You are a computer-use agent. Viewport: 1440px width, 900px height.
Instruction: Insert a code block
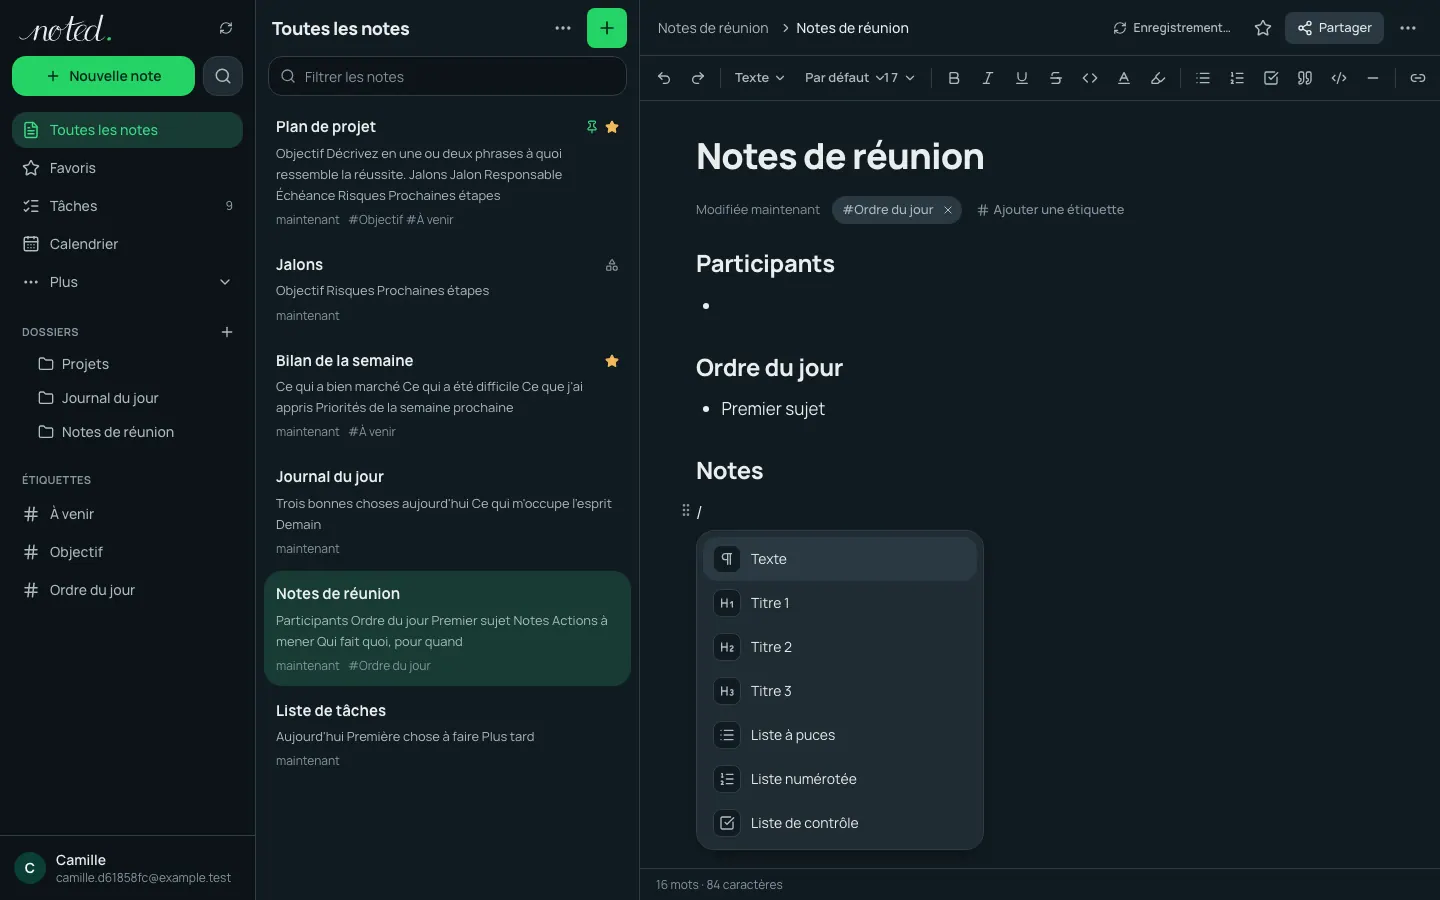coord(1339,78)
